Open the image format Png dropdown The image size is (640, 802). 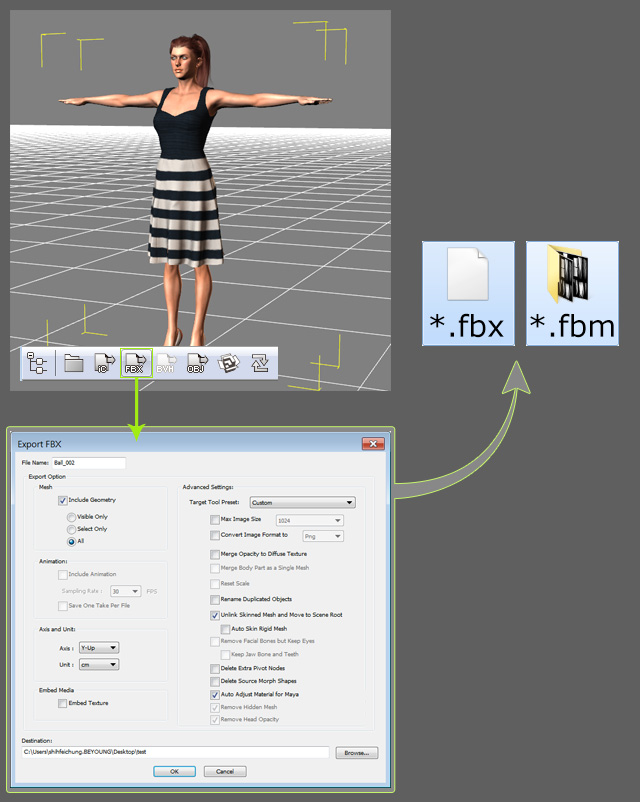323,536
